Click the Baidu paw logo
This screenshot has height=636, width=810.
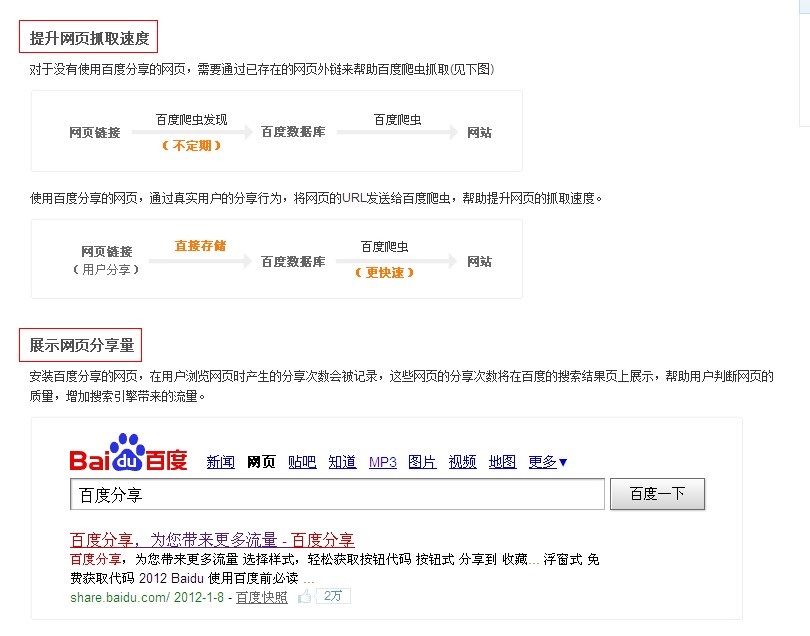pos(128,452)
